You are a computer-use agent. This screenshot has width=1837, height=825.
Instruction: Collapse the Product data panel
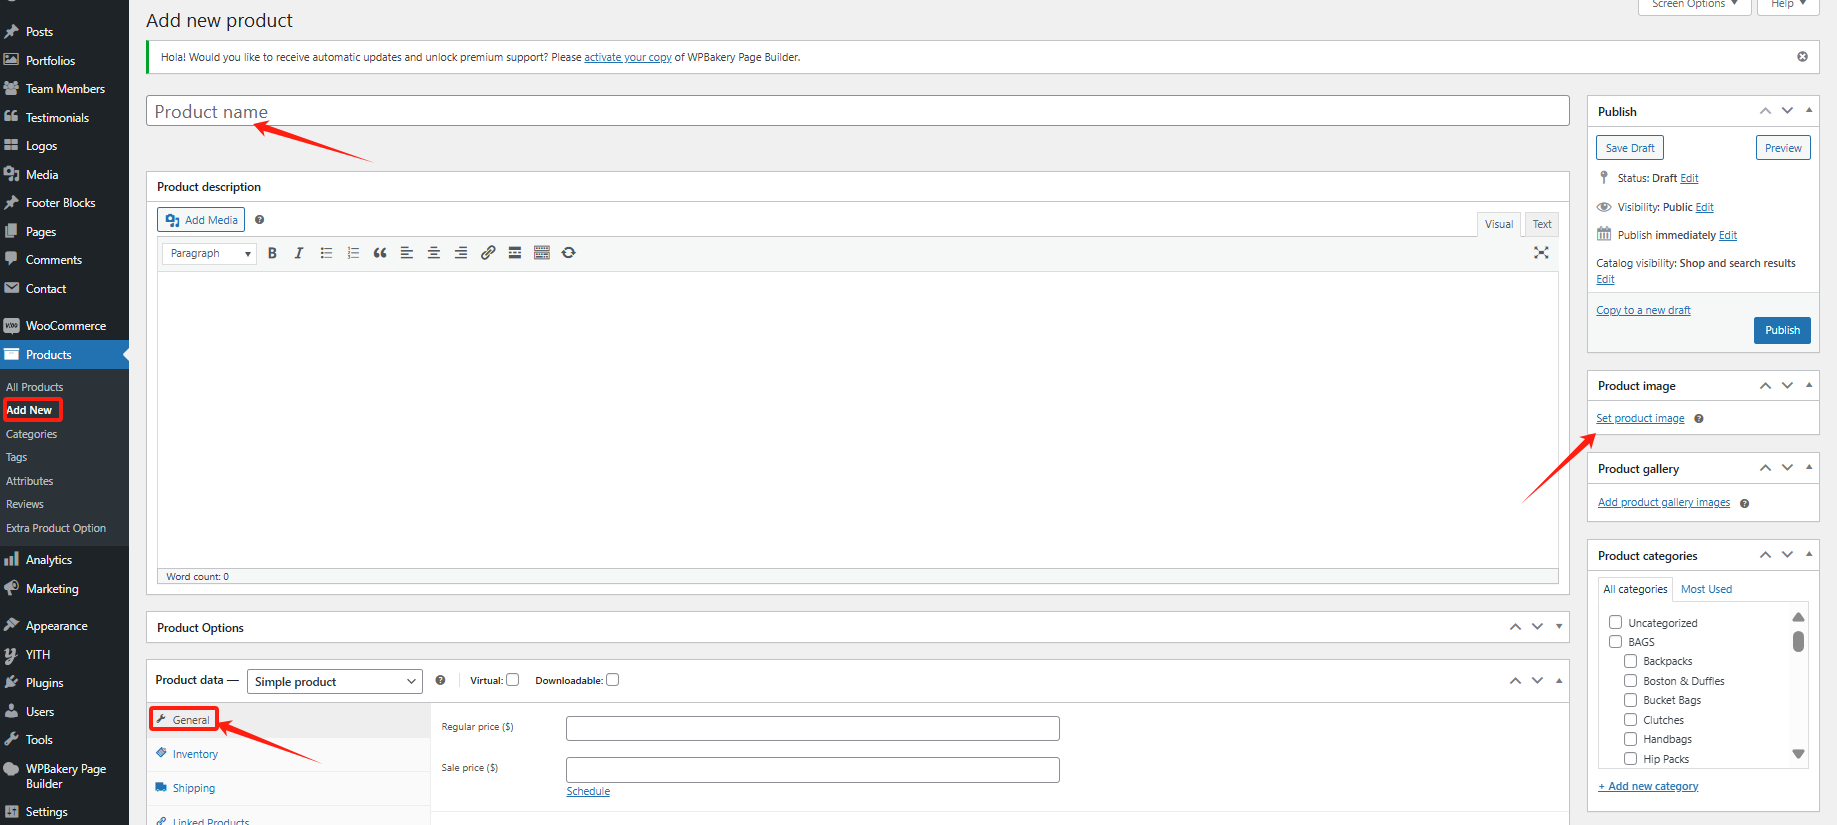[1559, 680]
